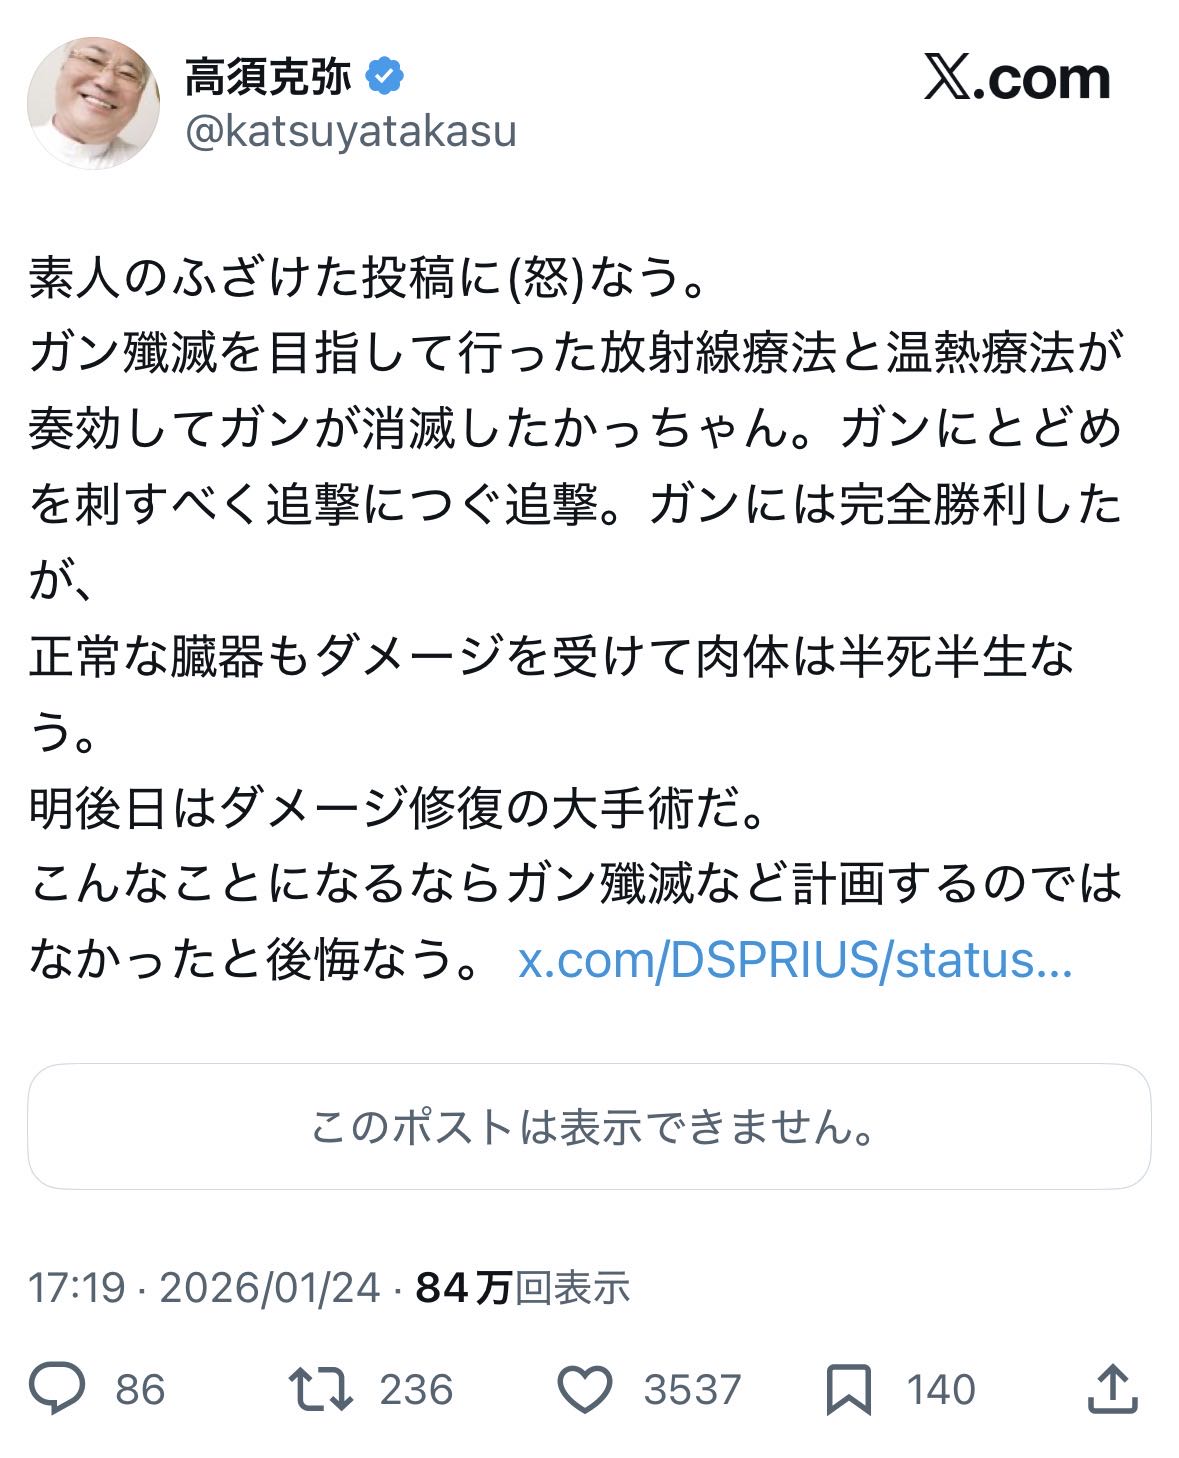Tap the share upload icon
The width and height of the screenshot is (1179, 1458).
tap(1112, 1389)
